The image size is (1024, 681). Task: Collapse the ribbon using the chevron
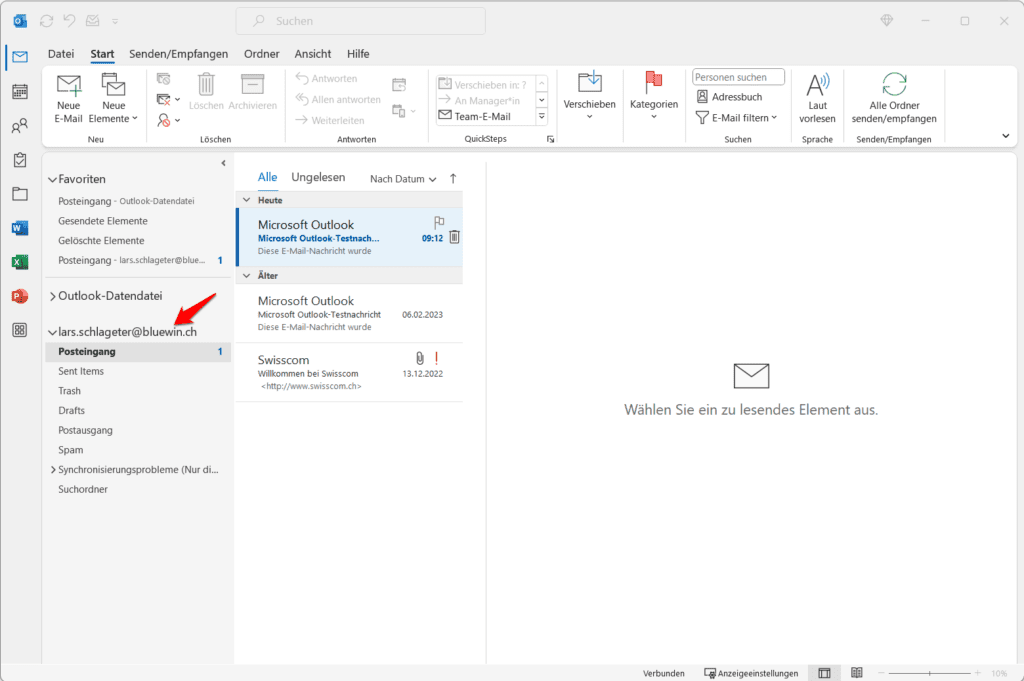1006,136
